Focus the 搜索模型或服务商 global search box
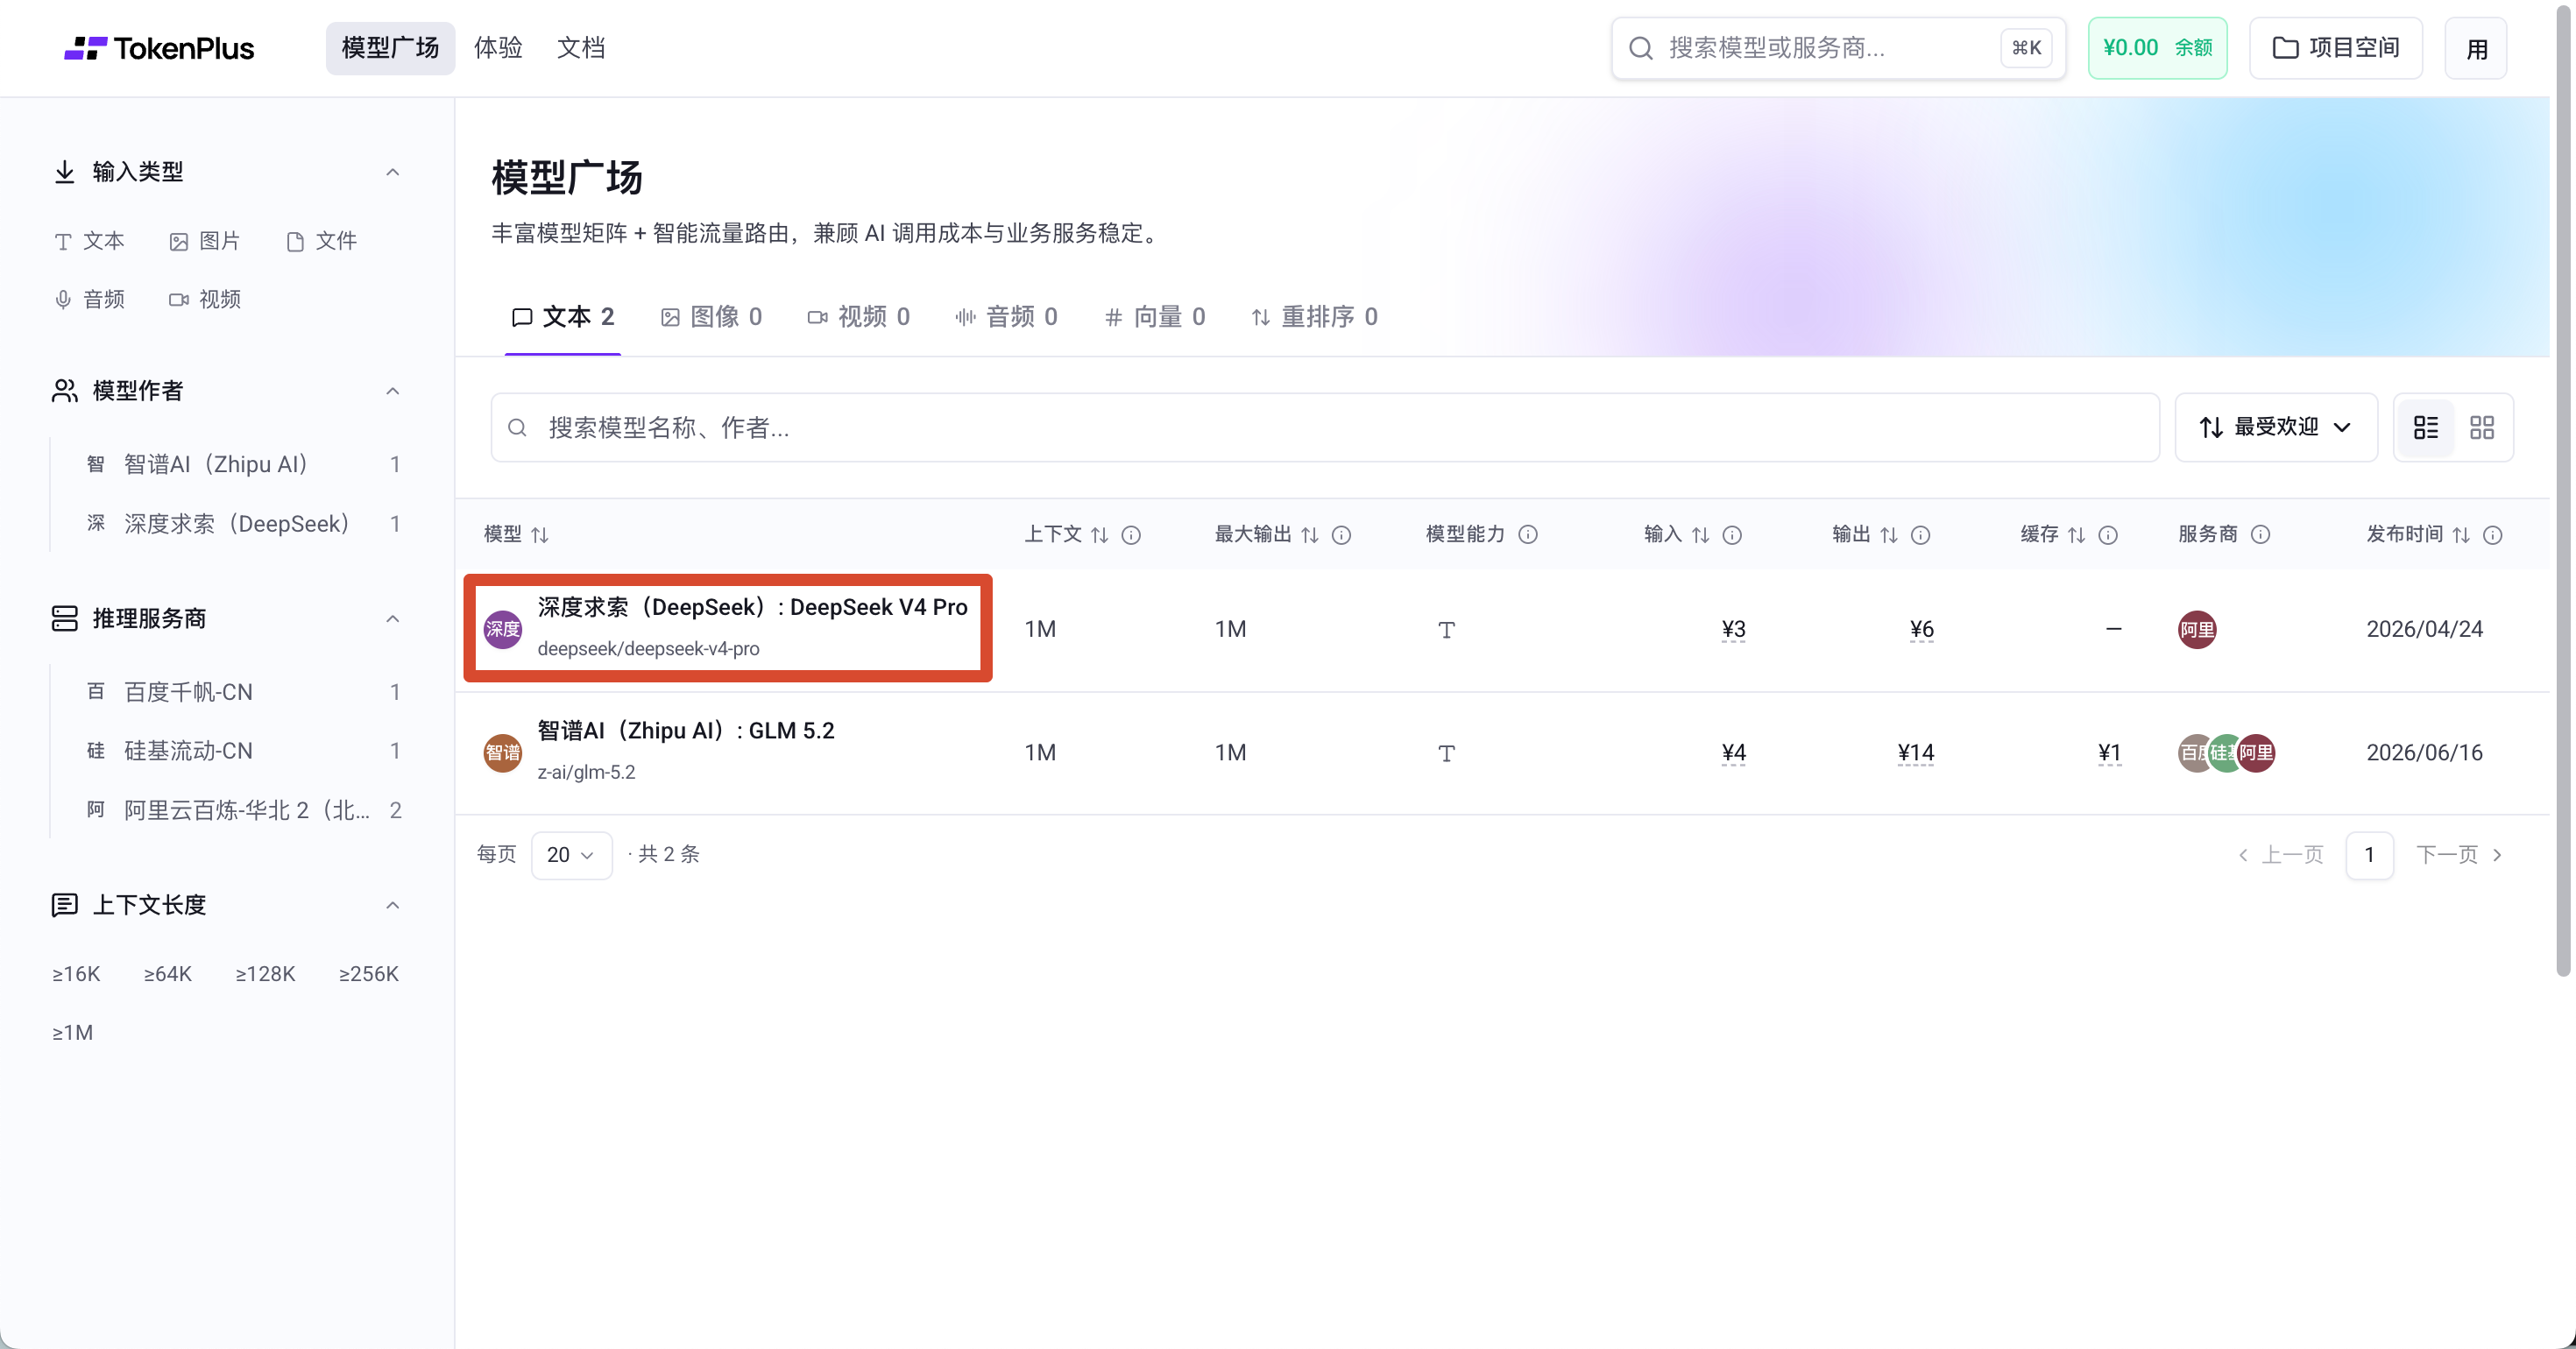The height and width of the screenshot is (1349, 2576). [1838, 48]
